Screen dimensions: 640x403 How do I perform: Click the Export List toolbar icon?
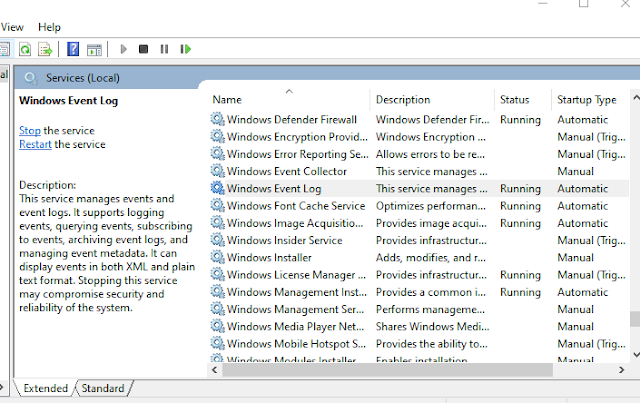[x=45, y=49]
